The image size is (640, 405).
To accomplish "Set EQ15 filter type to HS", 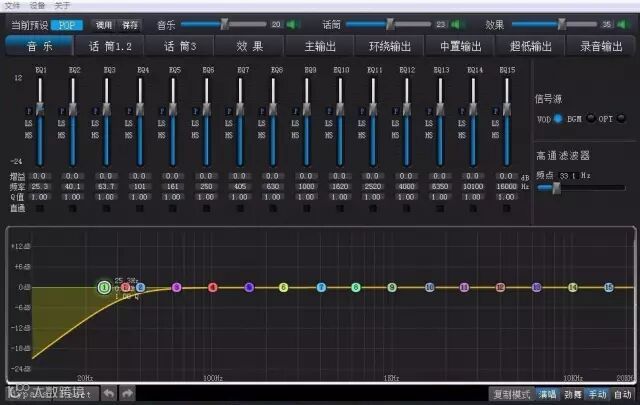I will coord(495,135).
